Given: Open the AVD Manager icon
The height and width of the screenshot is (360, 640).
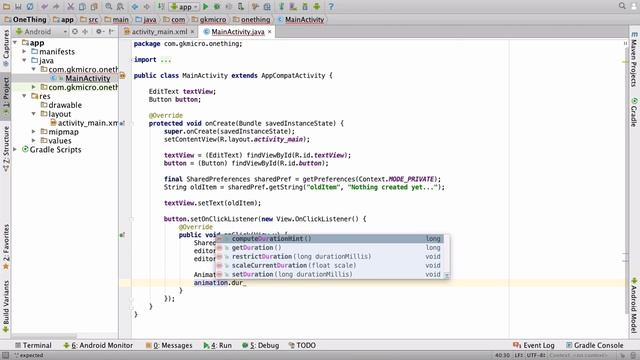Looking at the screenshot, I should tap(293, 7).
